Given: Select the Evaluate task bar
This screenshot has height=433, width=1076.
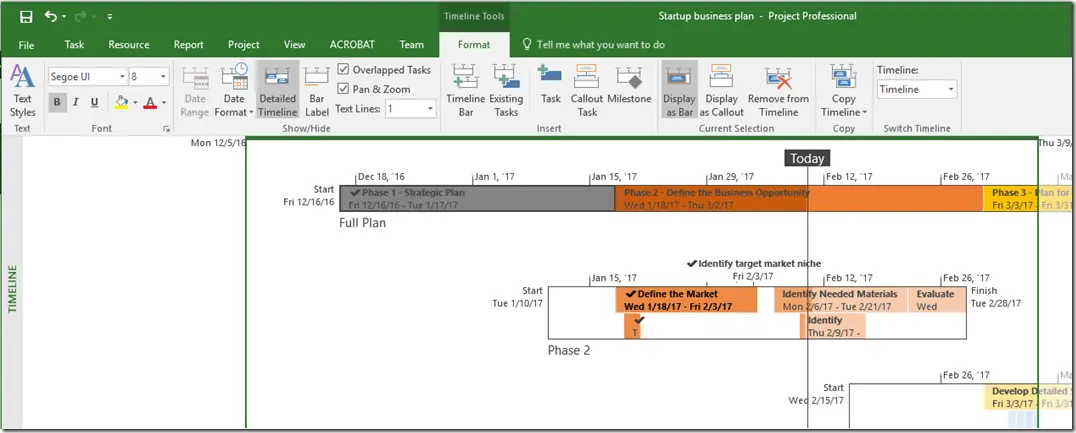Looking at the screenshot, I should (937, 300).
